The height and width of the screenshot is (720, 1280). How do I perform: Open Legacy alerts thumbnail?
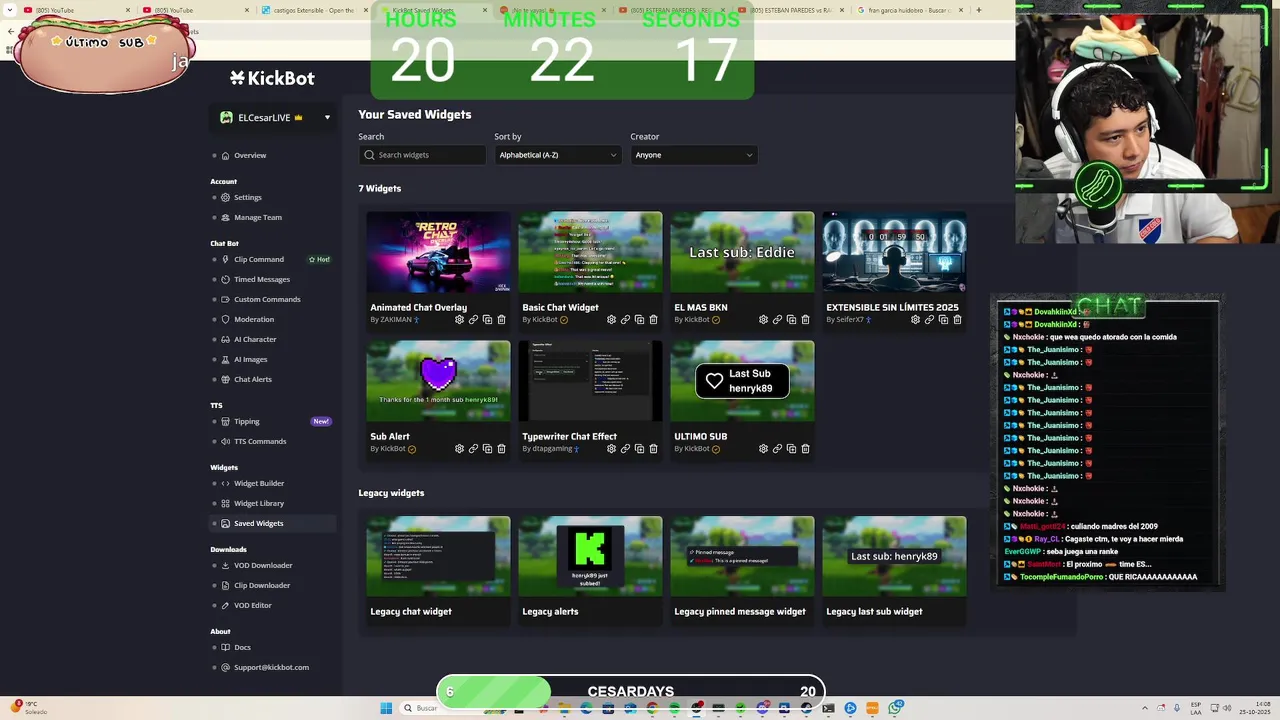click(590, 557)
